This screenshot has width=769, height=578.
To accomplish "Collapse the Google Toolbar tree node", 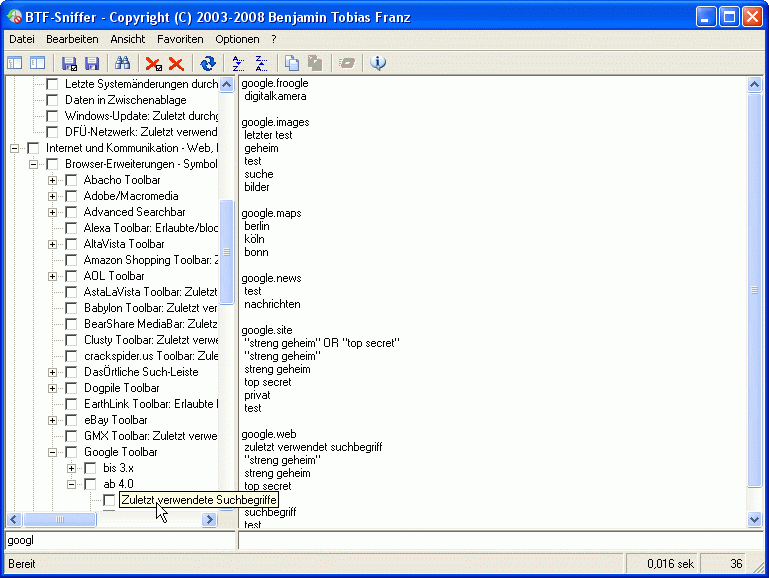I will coord(53,452).
